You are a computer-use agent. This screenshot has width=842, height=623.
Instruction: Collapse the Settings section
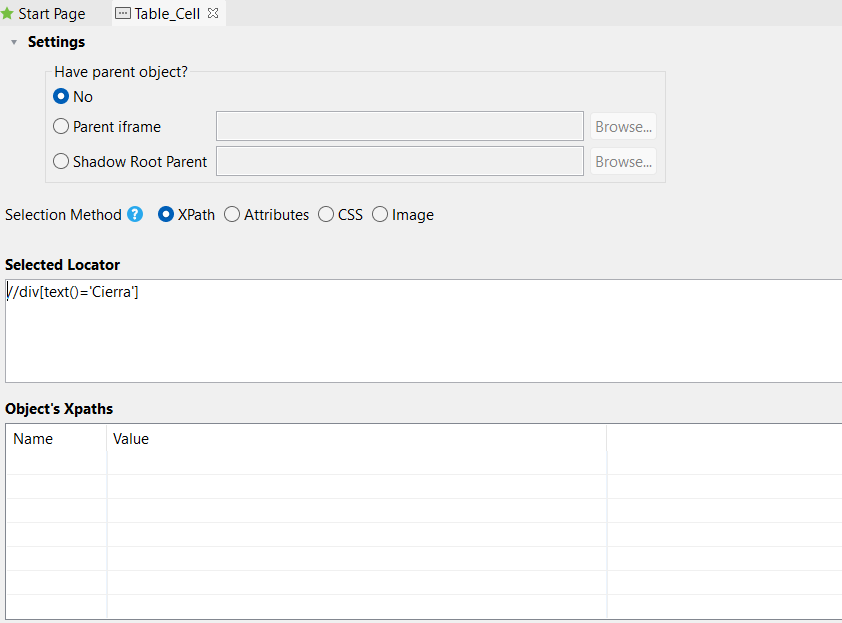coord(14,42)
